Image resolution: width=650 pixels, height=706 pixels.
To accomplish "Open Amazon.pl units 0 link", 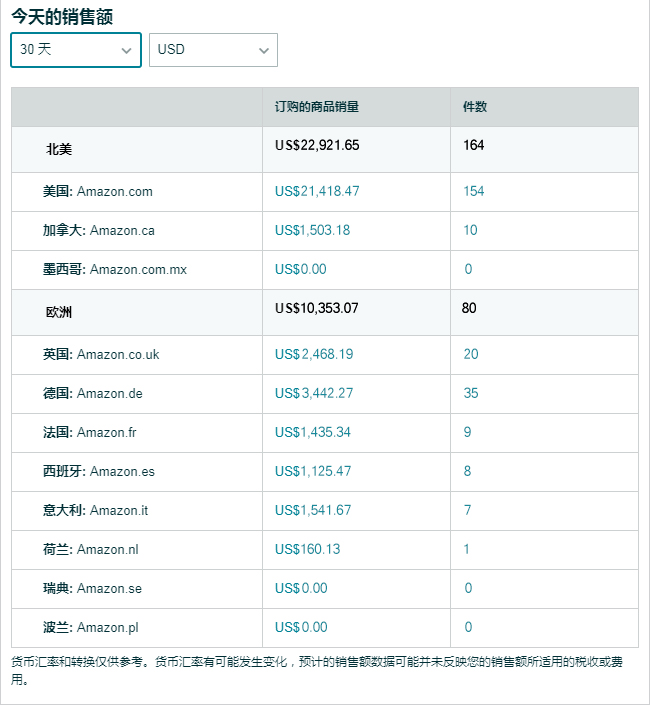I will (x=468, y=627).
